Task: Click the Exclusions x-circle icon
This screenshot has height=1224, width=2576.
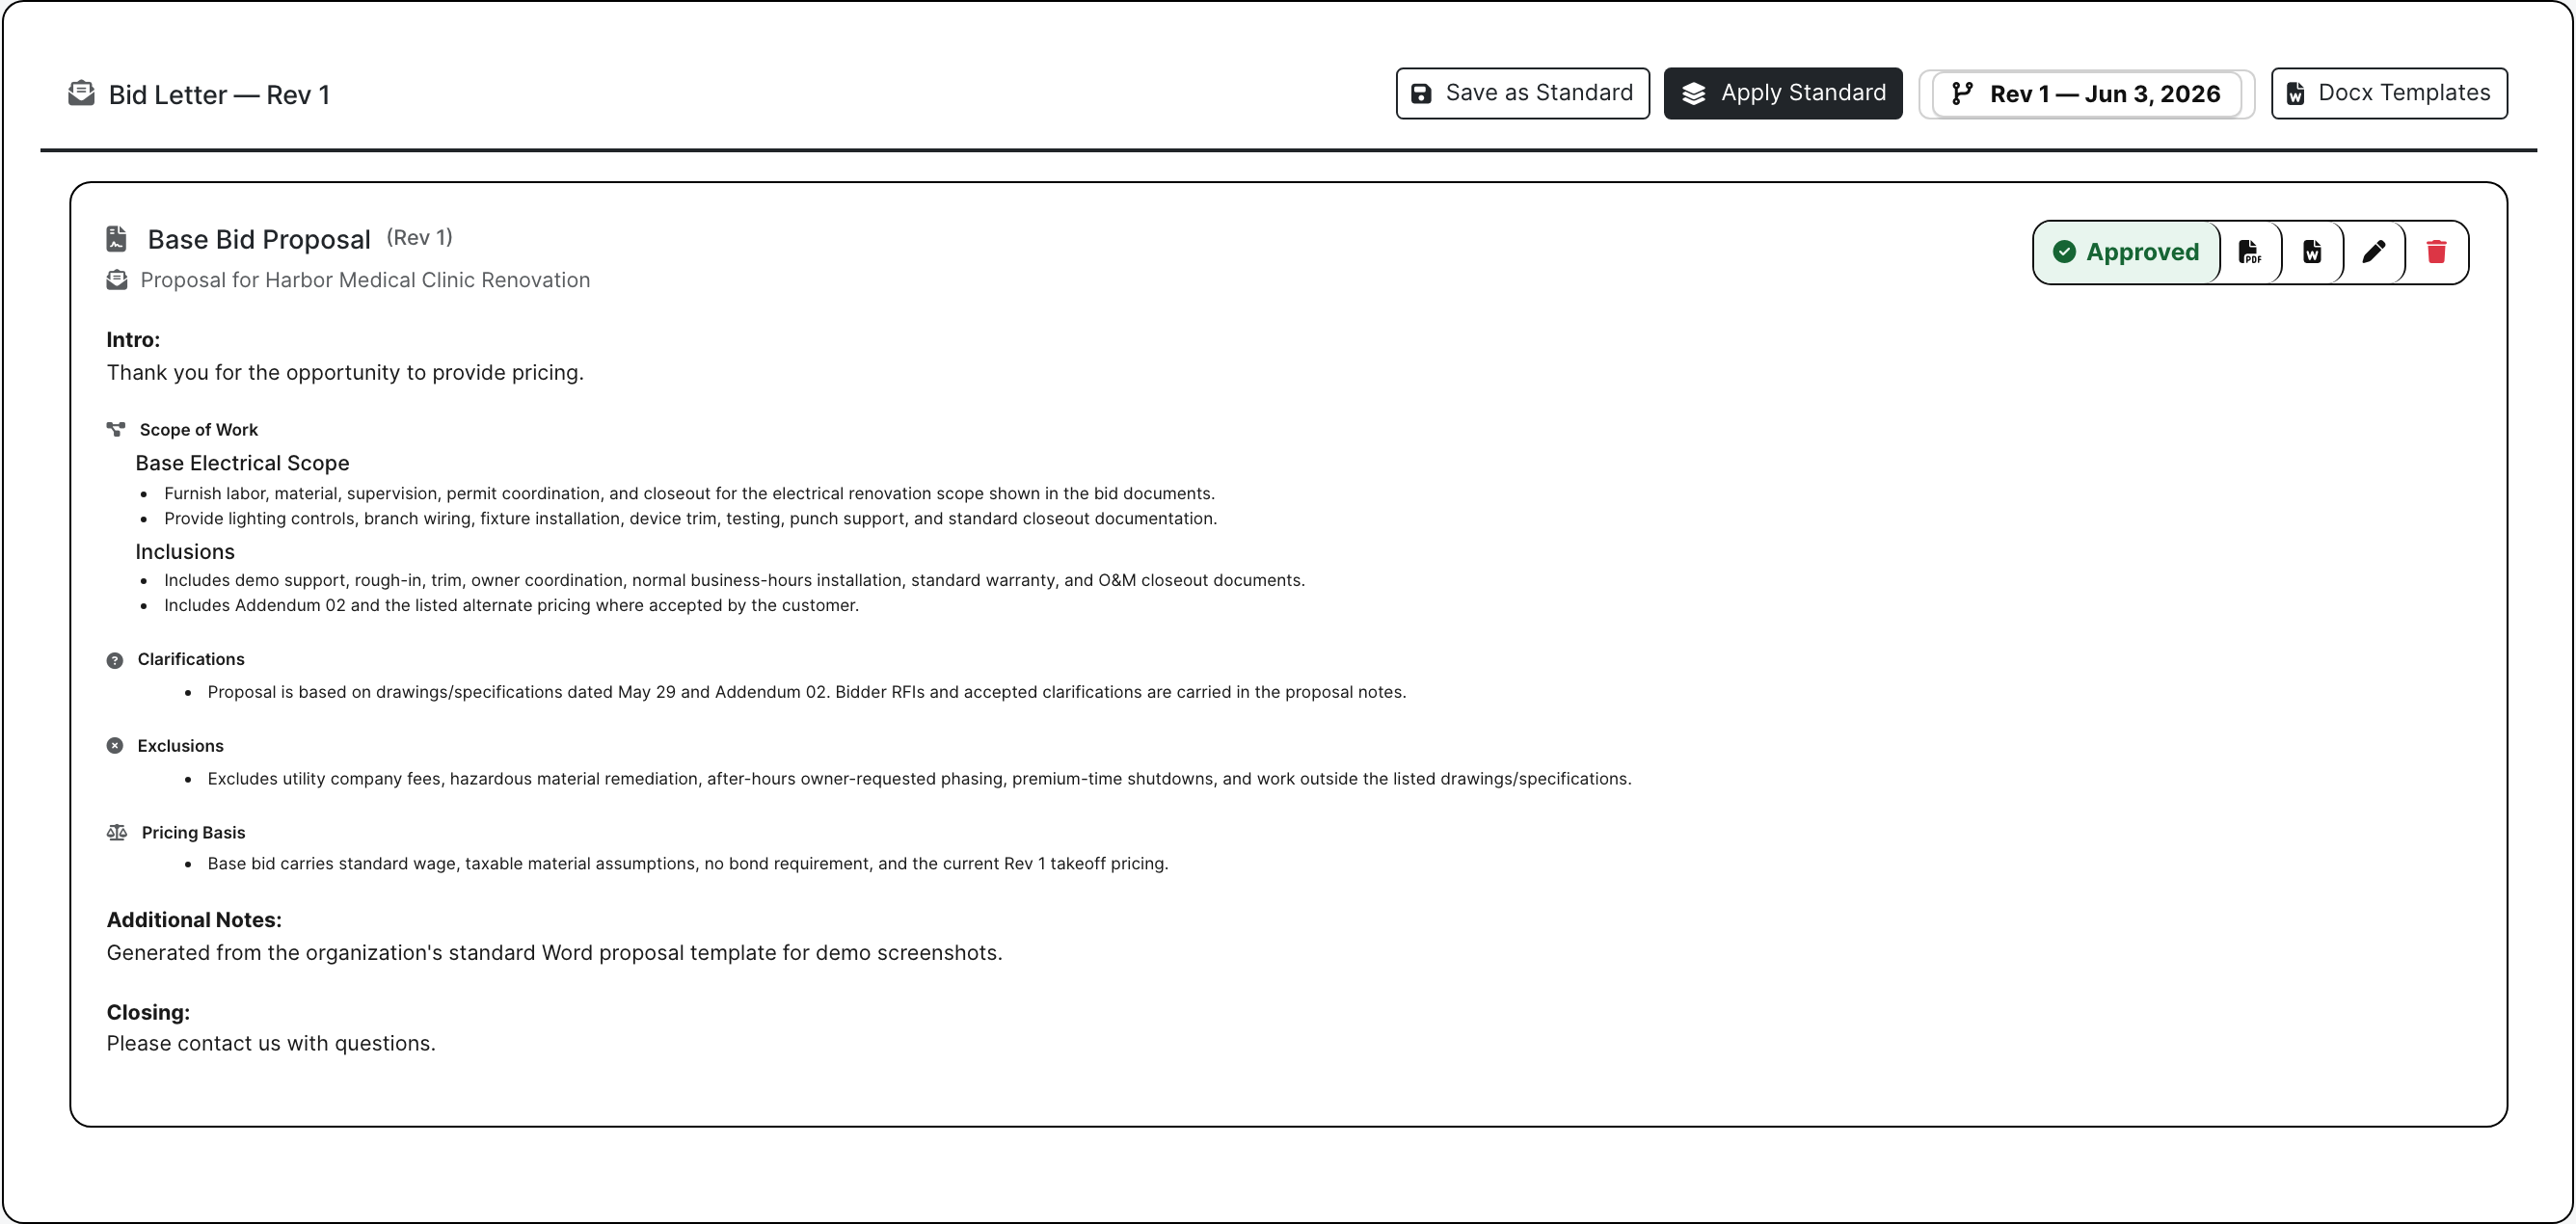Action: (115, 746)
